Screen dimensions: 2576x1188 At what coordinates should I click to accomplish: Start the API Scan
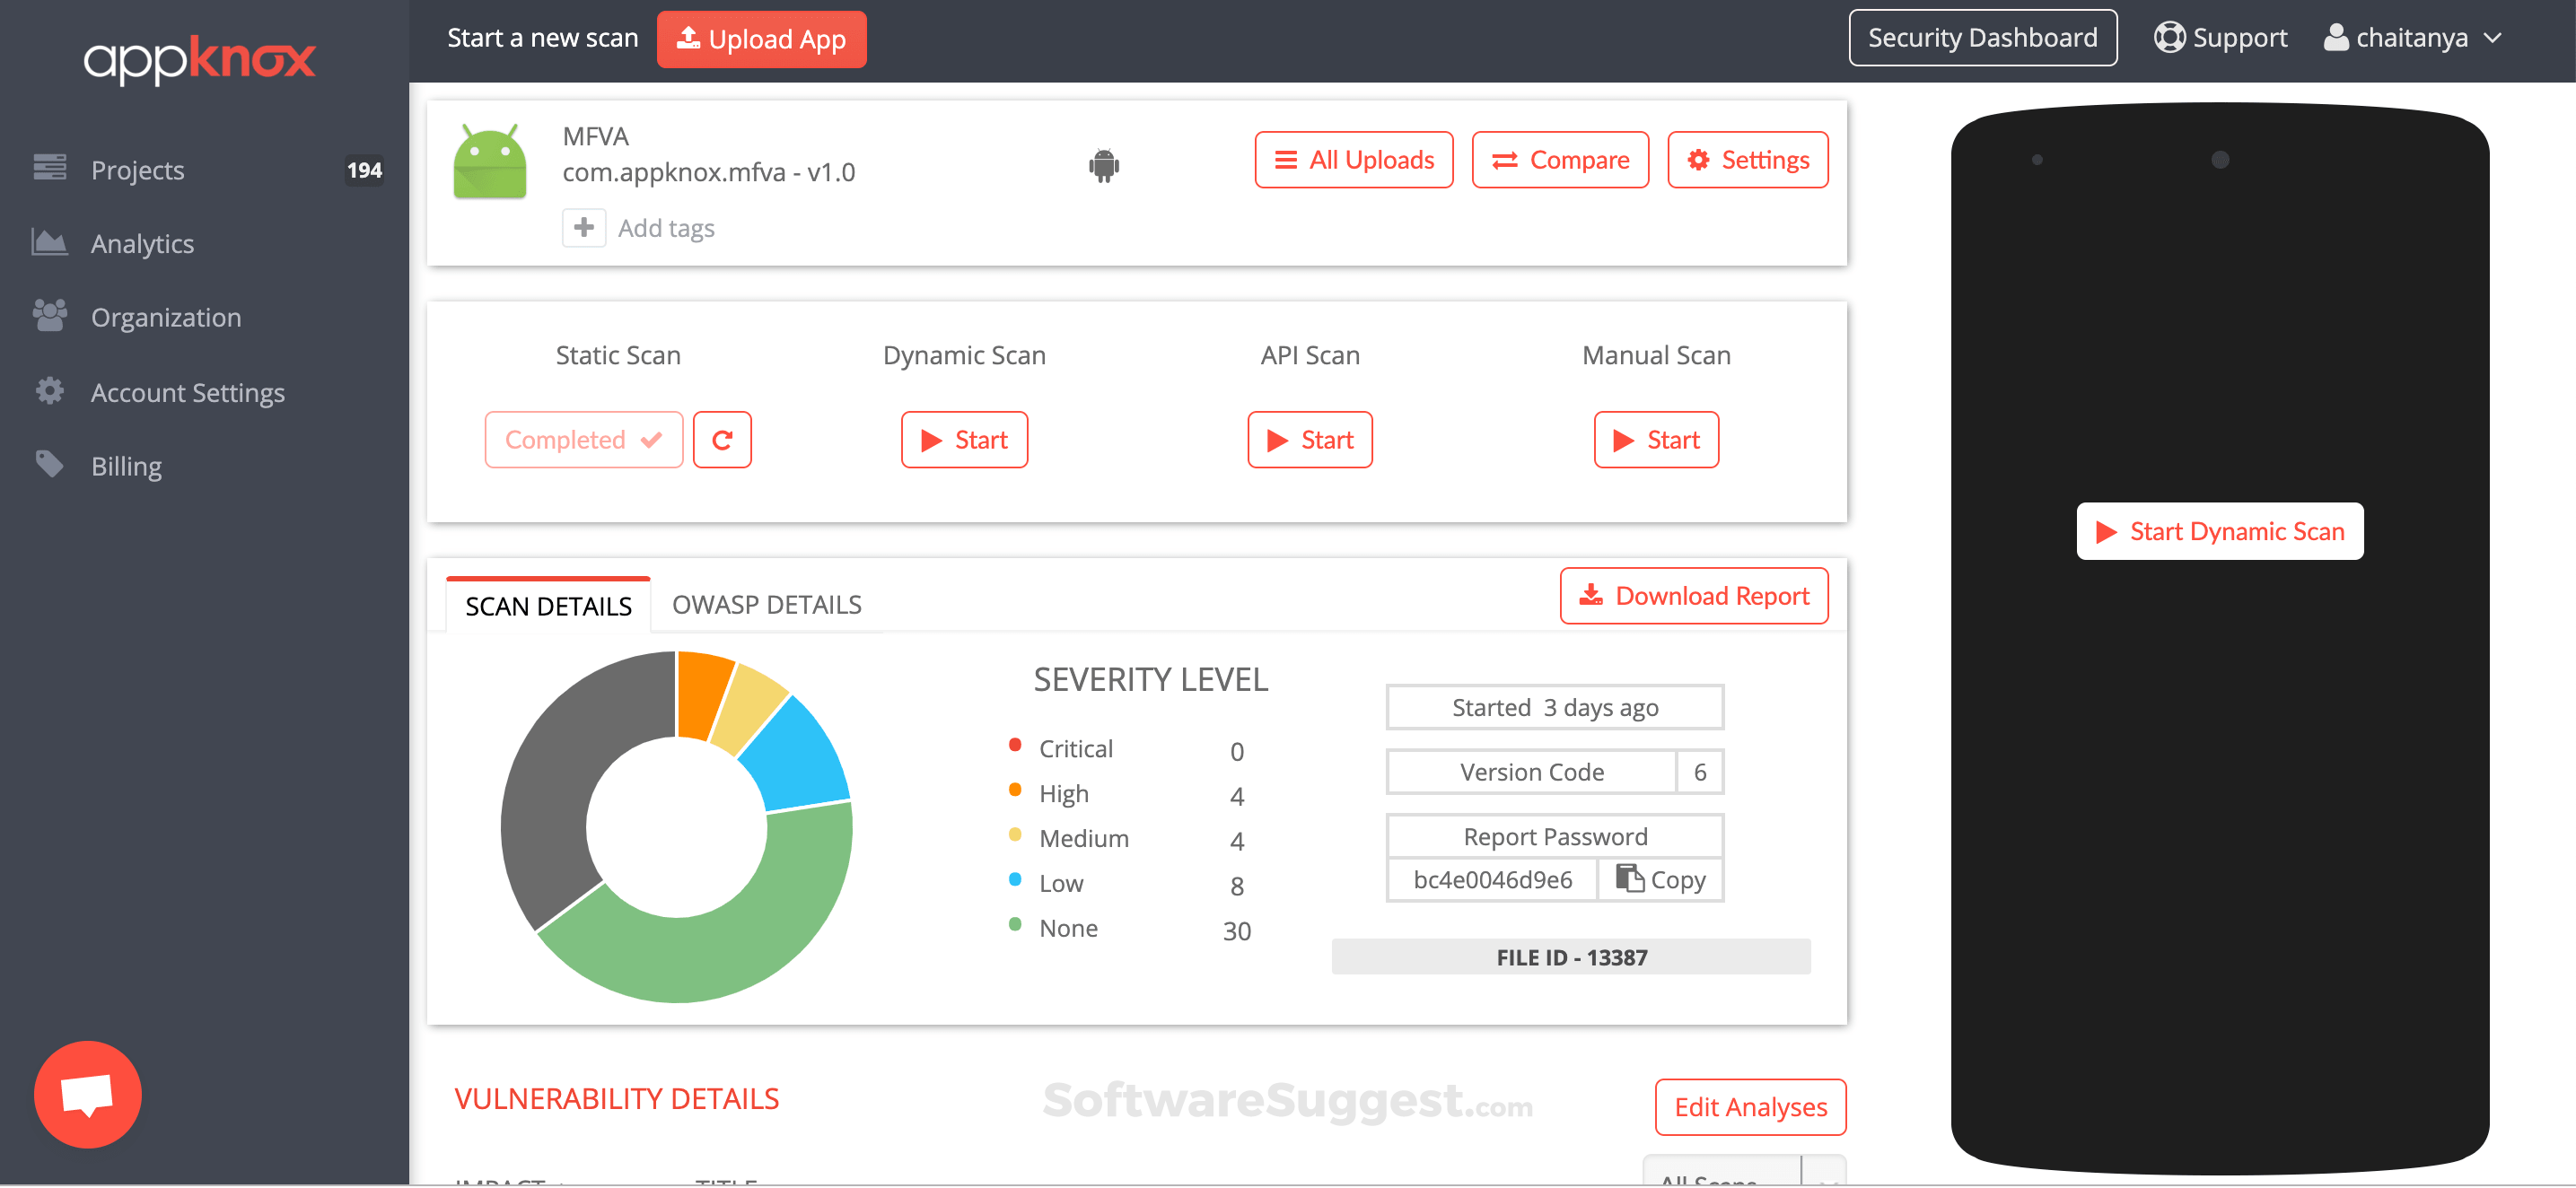click(x=1310, y=440)
